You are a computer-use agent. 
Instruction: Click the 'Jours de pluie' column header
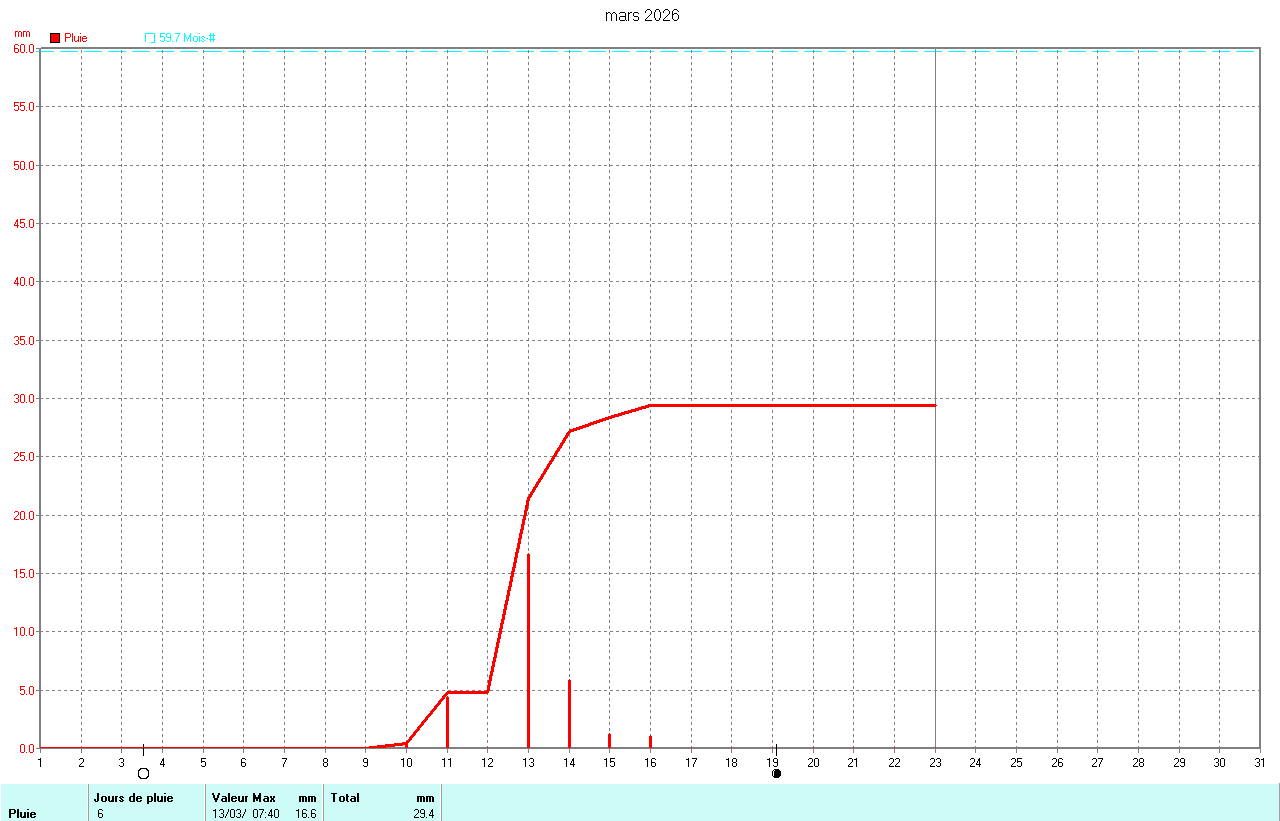(x=133, y=798)
